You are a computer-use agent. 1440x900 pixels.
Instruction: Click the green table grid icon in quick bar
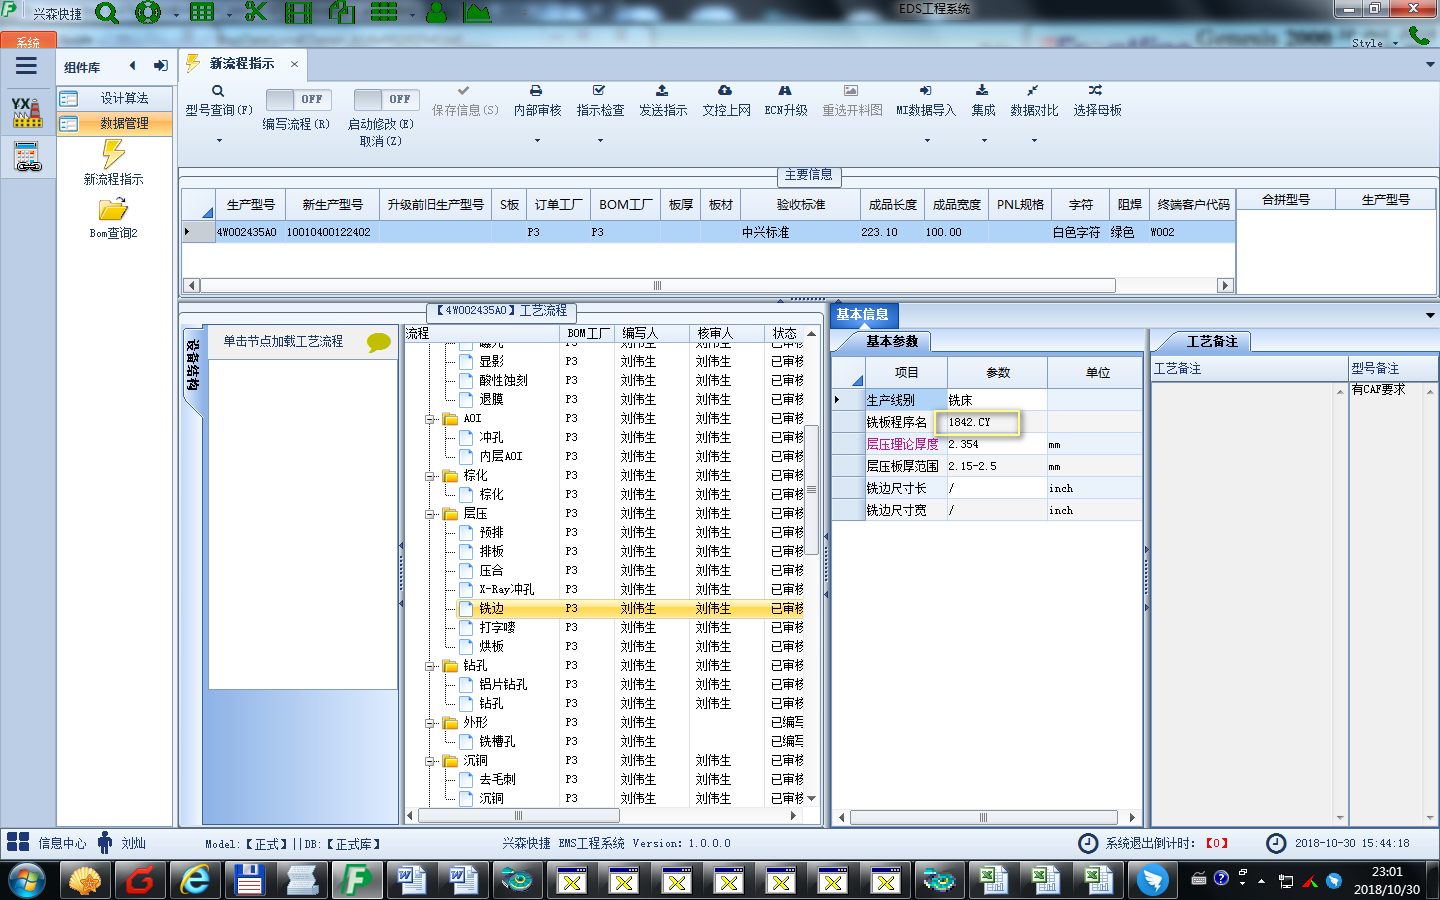pos(202,13)
